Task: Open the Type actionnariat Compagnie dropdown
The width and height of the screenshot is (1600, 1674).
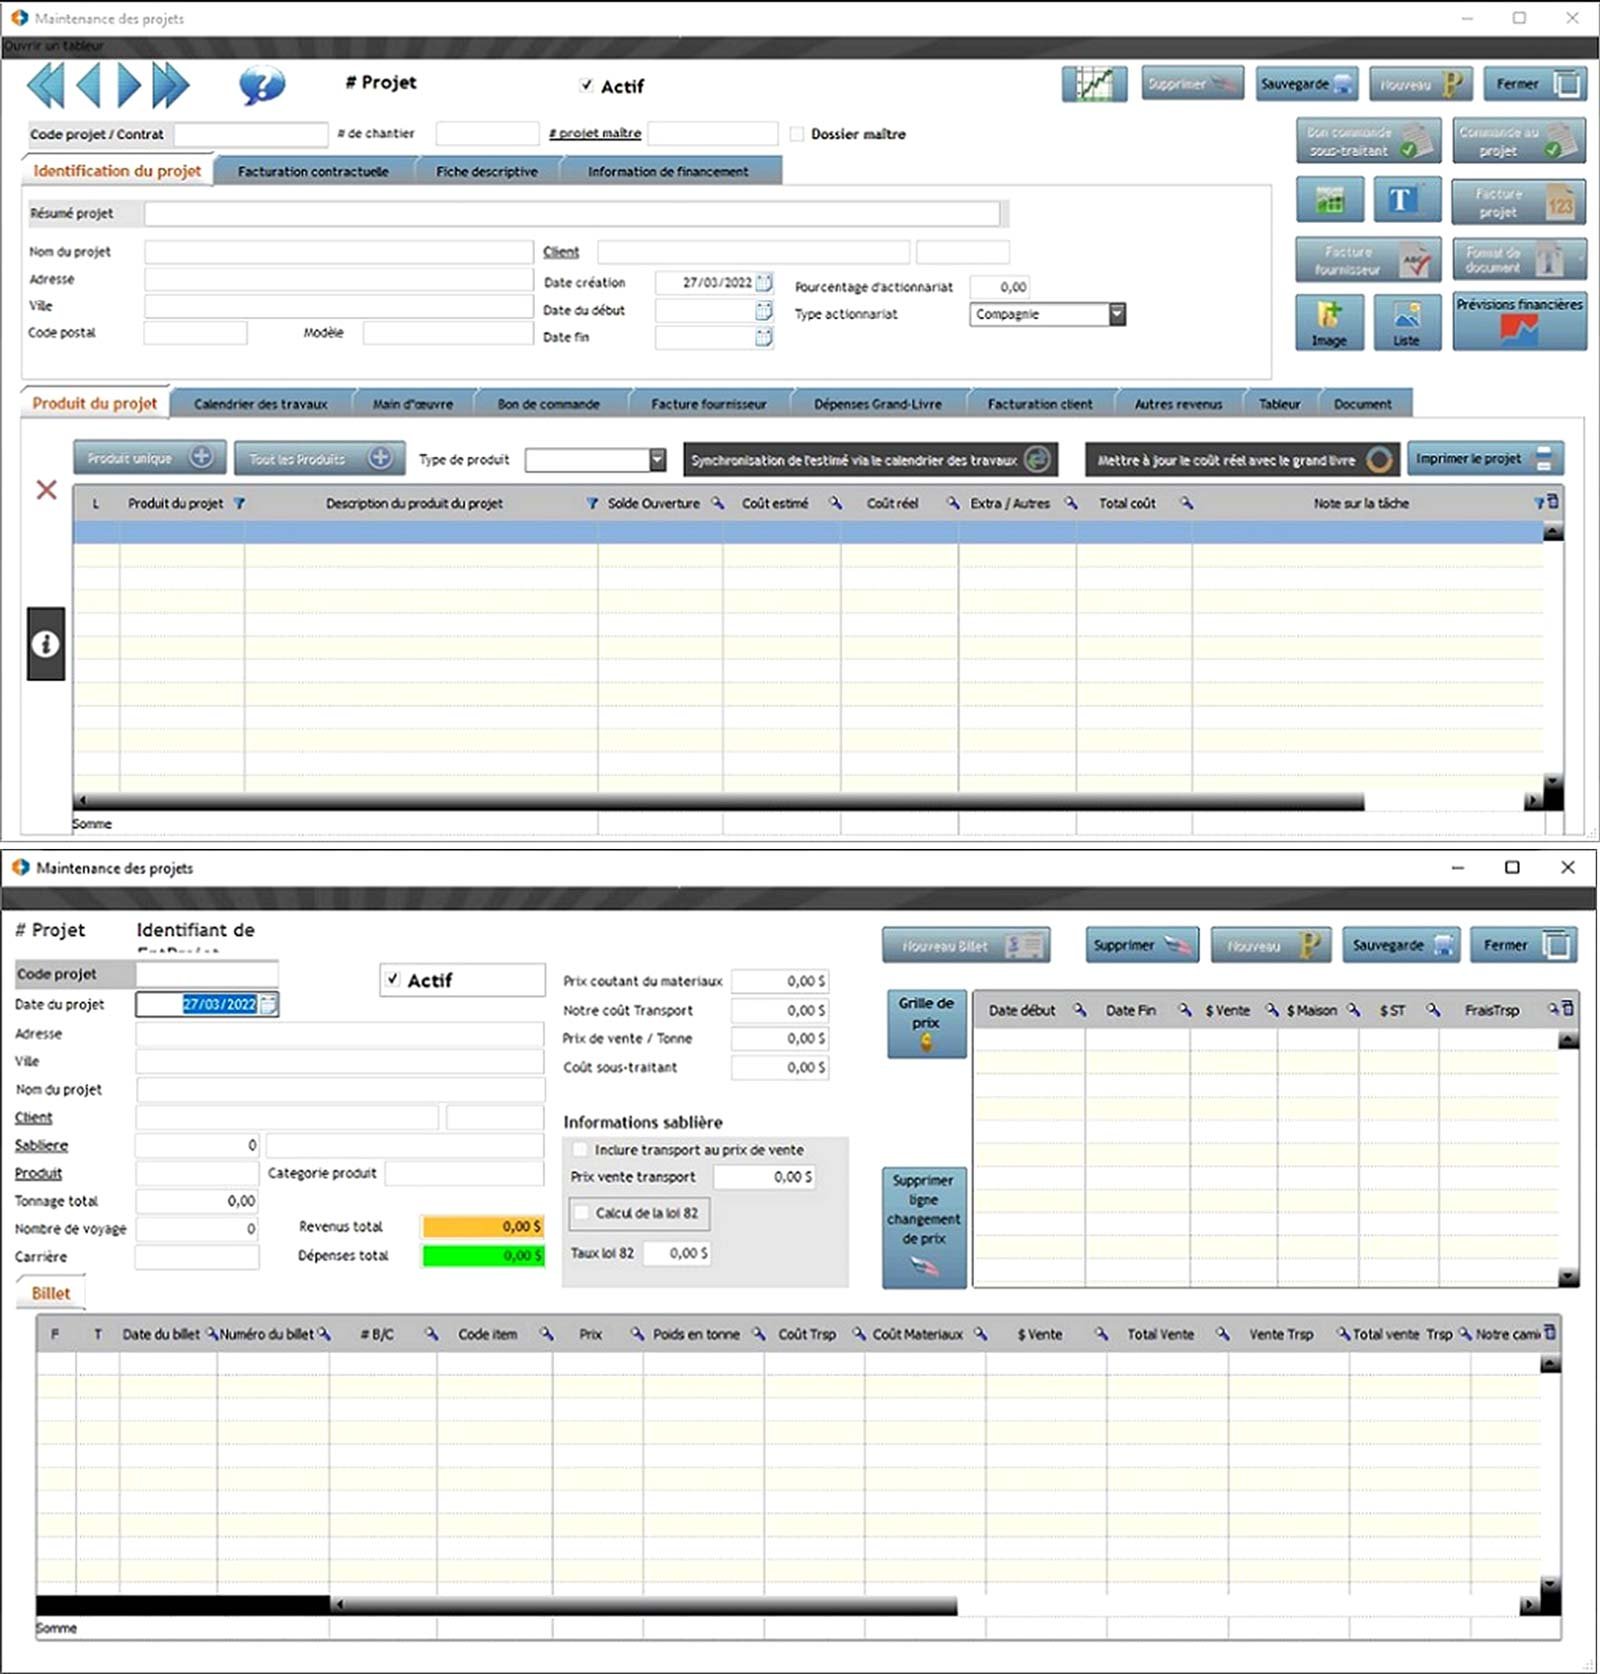Action: coord(1117,314)
